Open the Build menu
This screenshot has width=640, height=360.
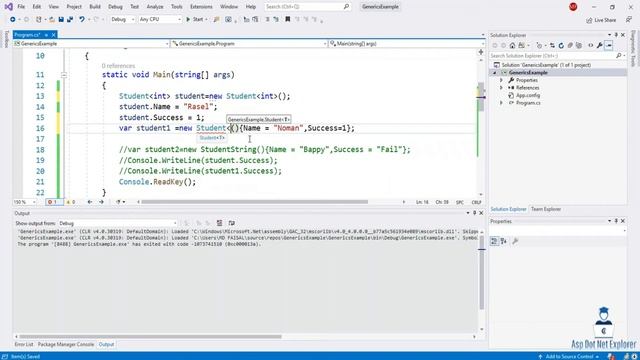coord(95,7)
